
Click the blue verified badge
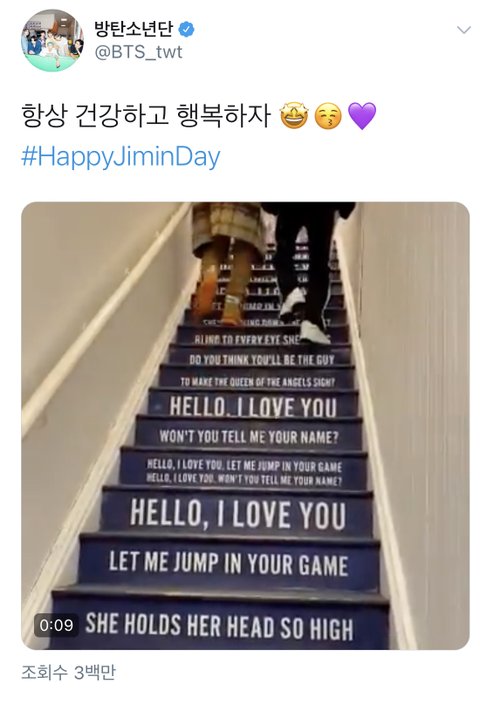pyautogui.click(x=186, y=29)
